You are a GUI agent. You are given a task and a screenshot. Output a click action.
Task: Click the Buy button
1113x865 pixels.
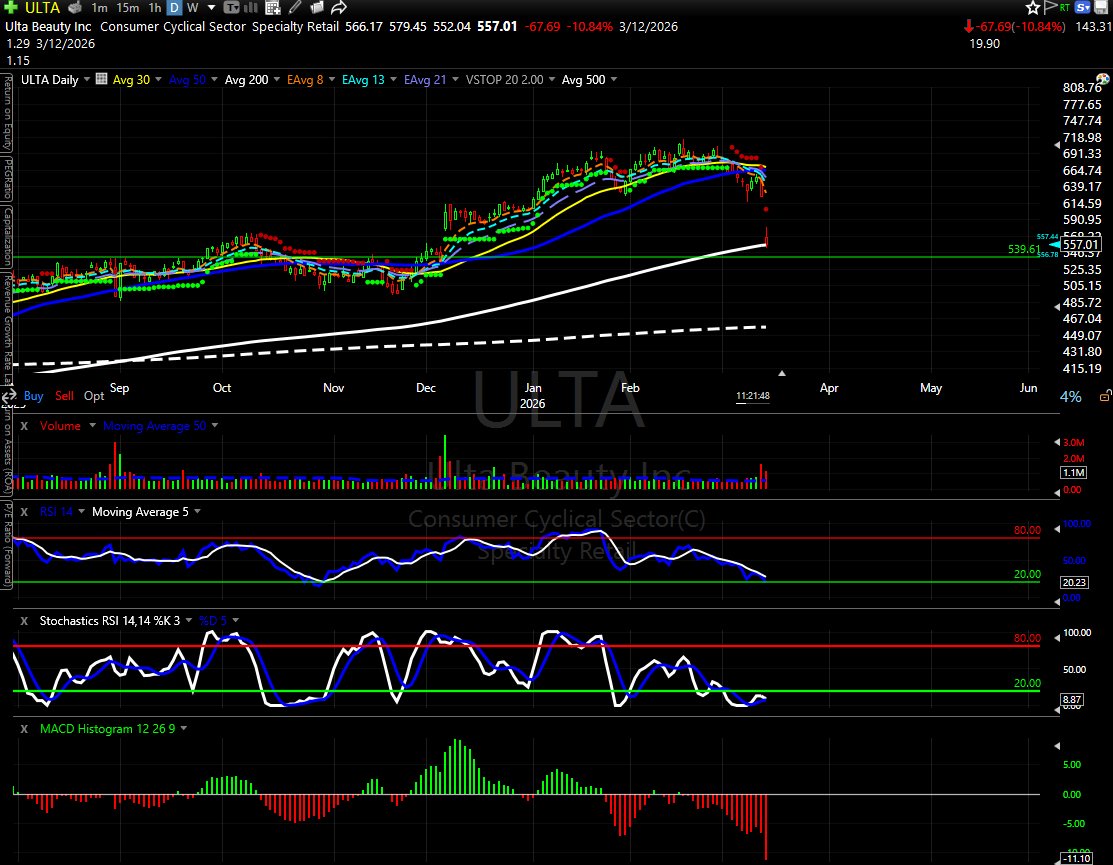33,396
